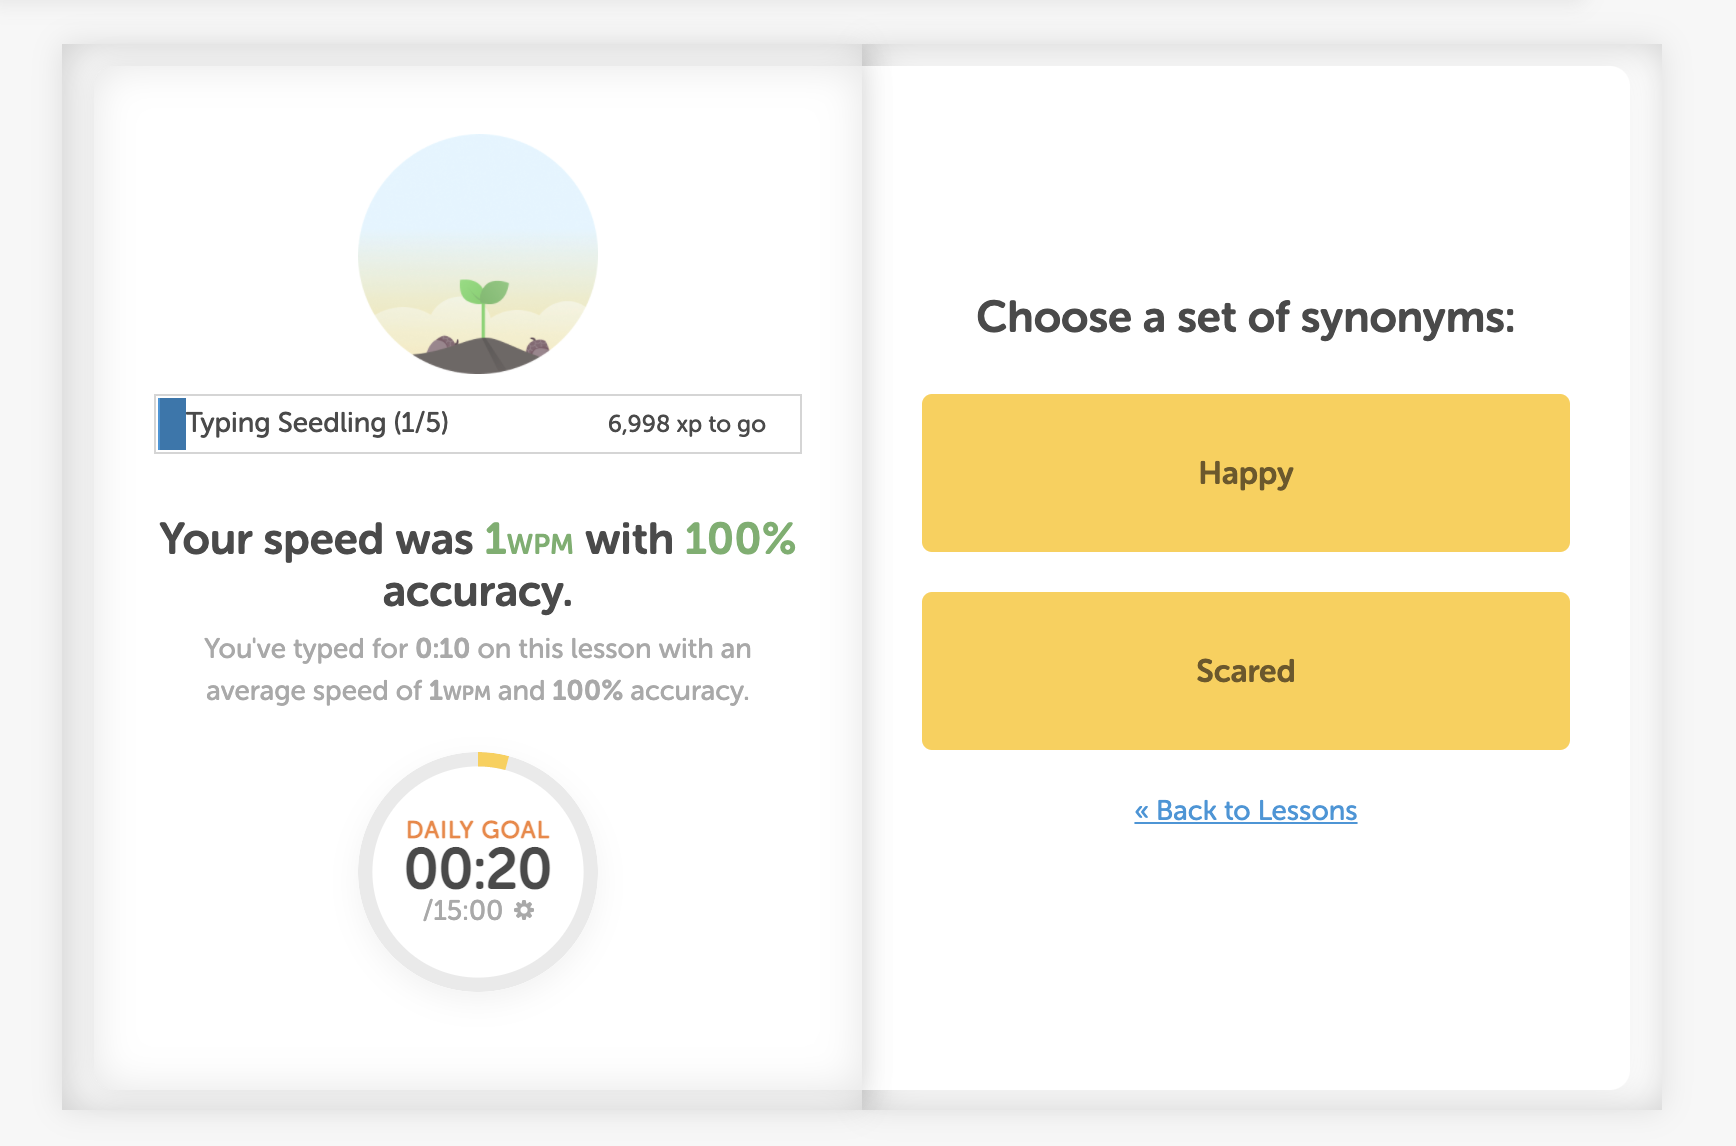Click the grey average speed 1WPM text
Screen dimensions: 1736x1146
point(459,691)
